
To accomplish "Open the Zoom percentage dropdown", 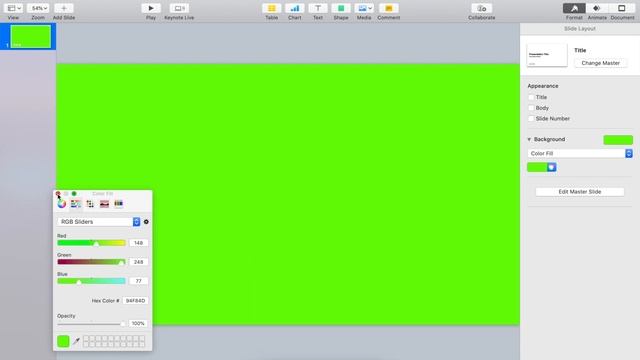I will 38,8.
